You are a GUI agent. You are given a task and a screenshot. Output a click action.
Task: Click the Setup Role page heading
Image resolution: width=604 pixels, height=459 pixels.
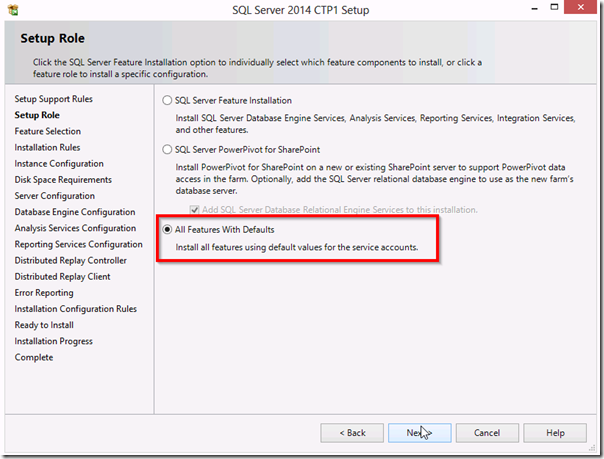point(52,39)
